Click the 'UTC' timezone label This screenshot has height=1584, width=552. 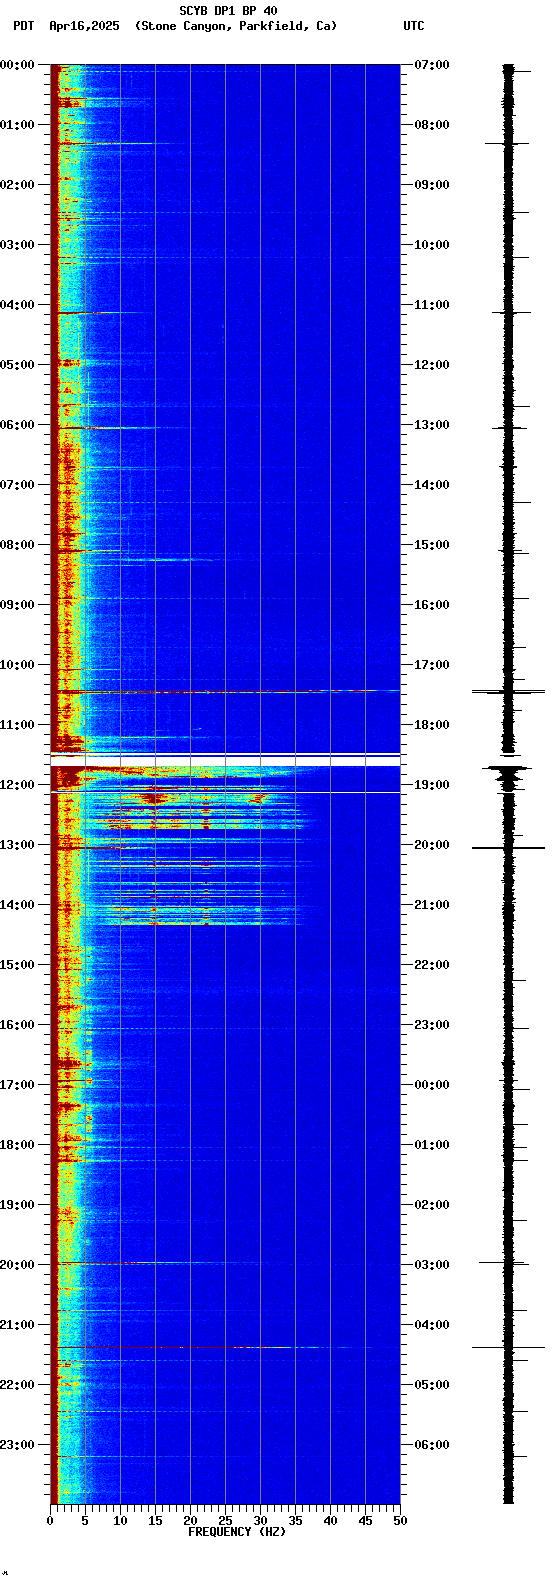pyautogui.click(x=414, y=26)
